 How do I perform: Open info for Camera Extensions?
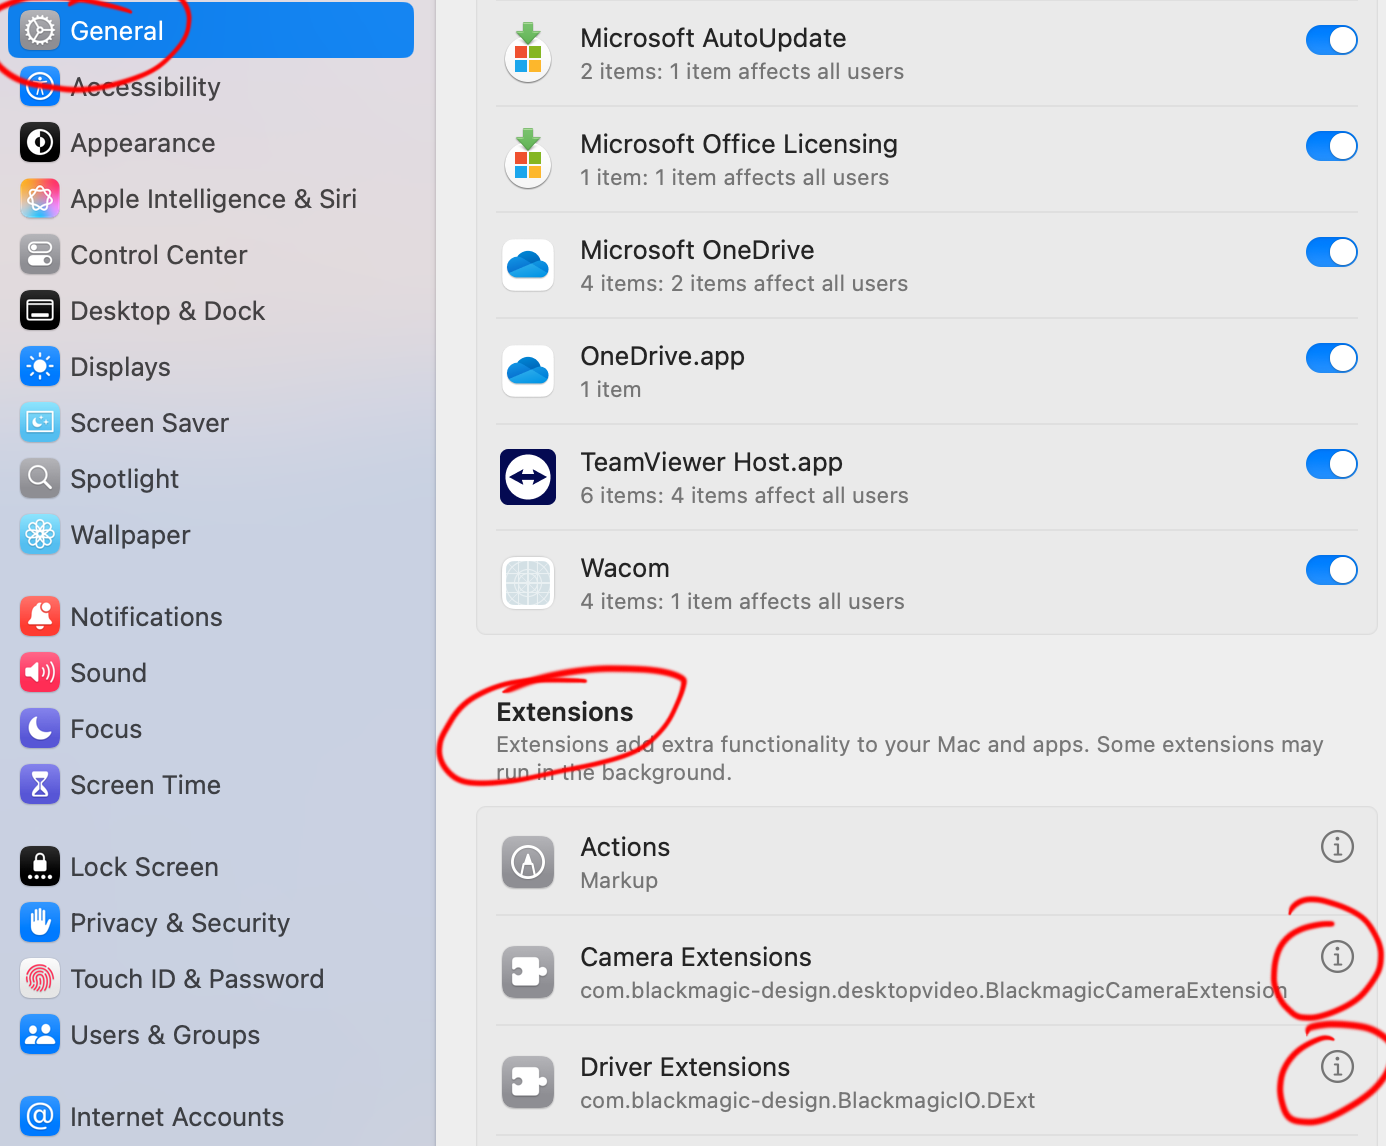tap(1337, 957)
